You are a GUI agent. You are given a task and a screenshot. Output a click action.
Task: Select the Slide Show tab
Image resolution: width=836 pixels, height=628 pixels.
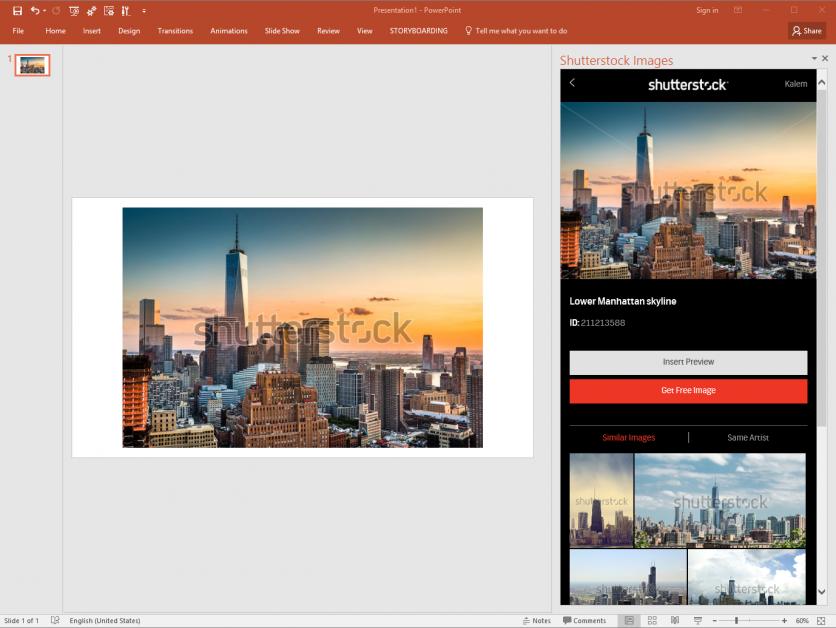pyautogui.click(x=282, y=31)
